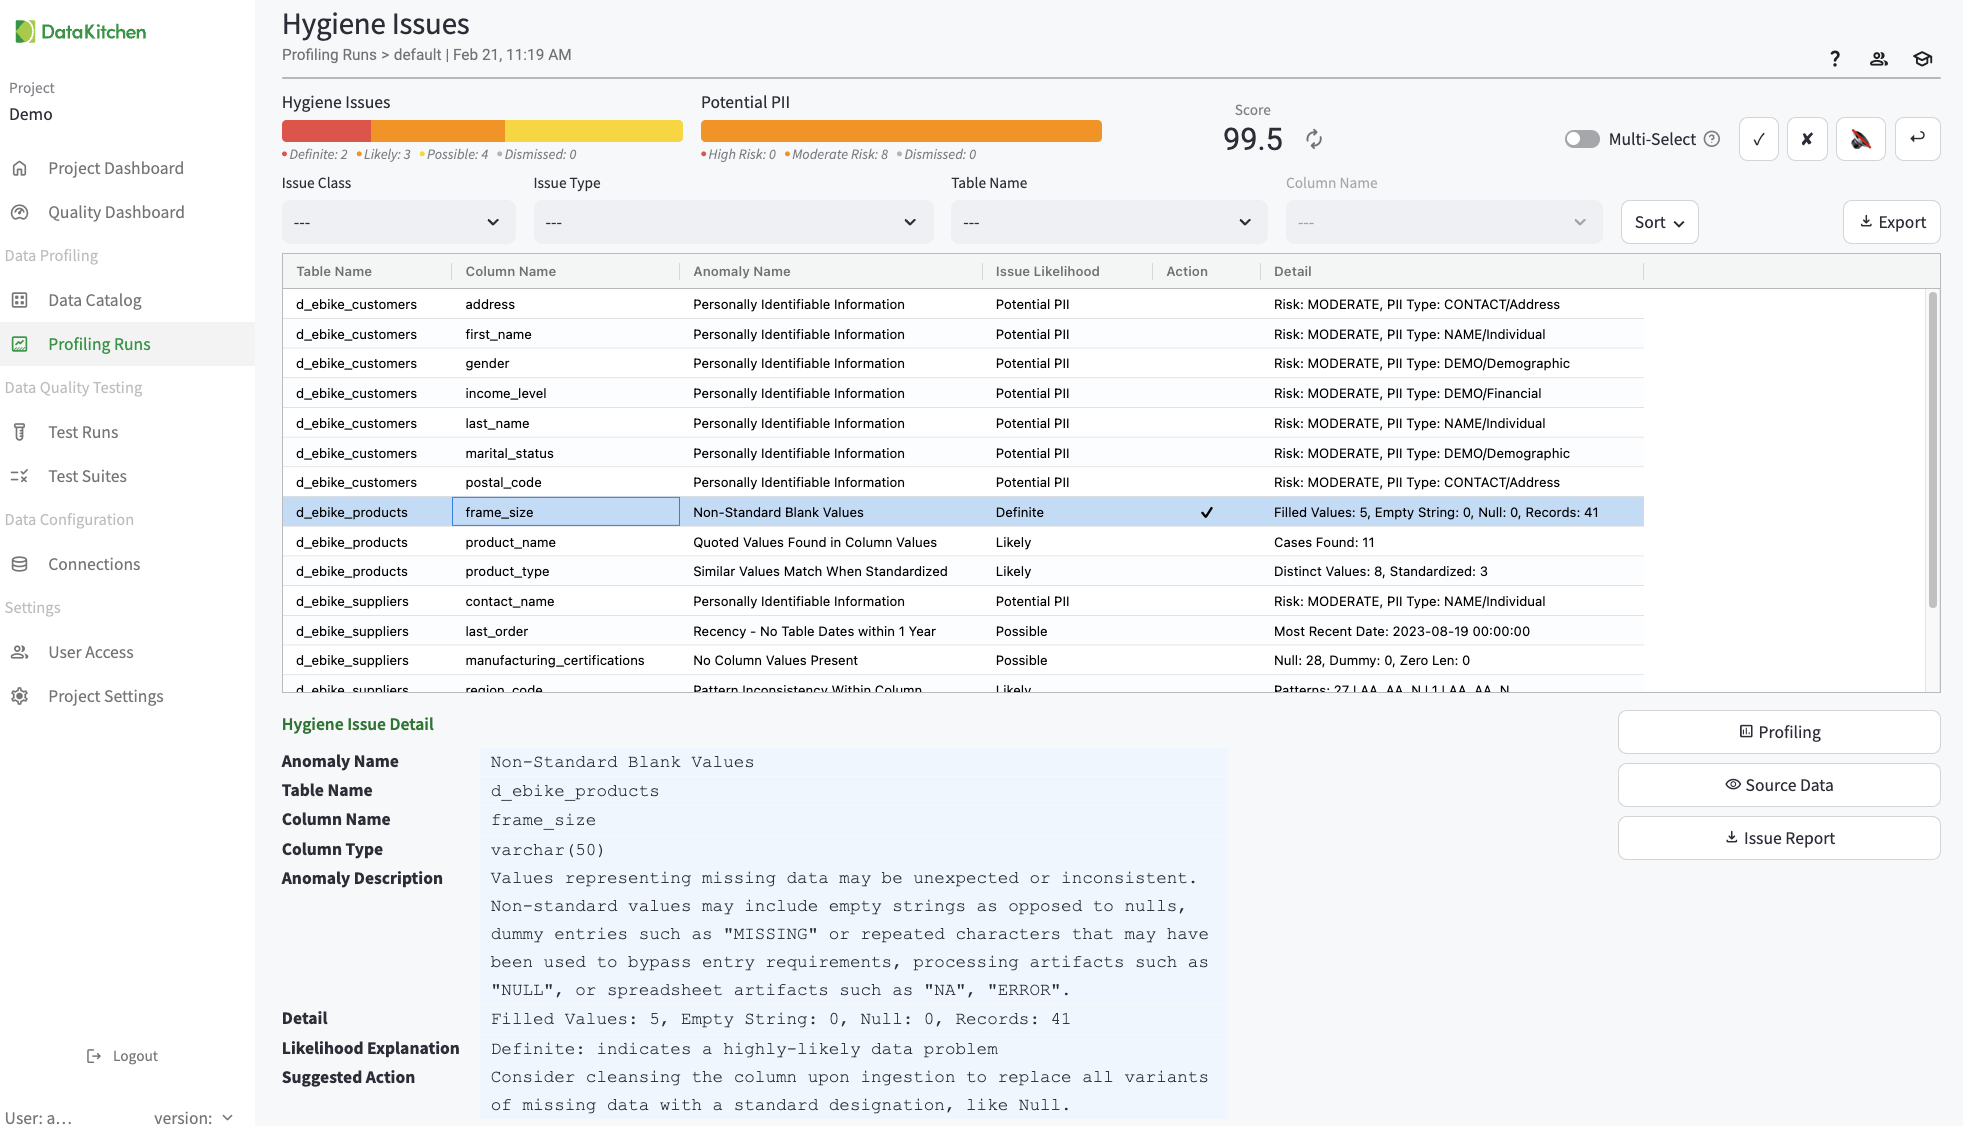
Task: Click the score refresh icon
Action: point(1314,139)
